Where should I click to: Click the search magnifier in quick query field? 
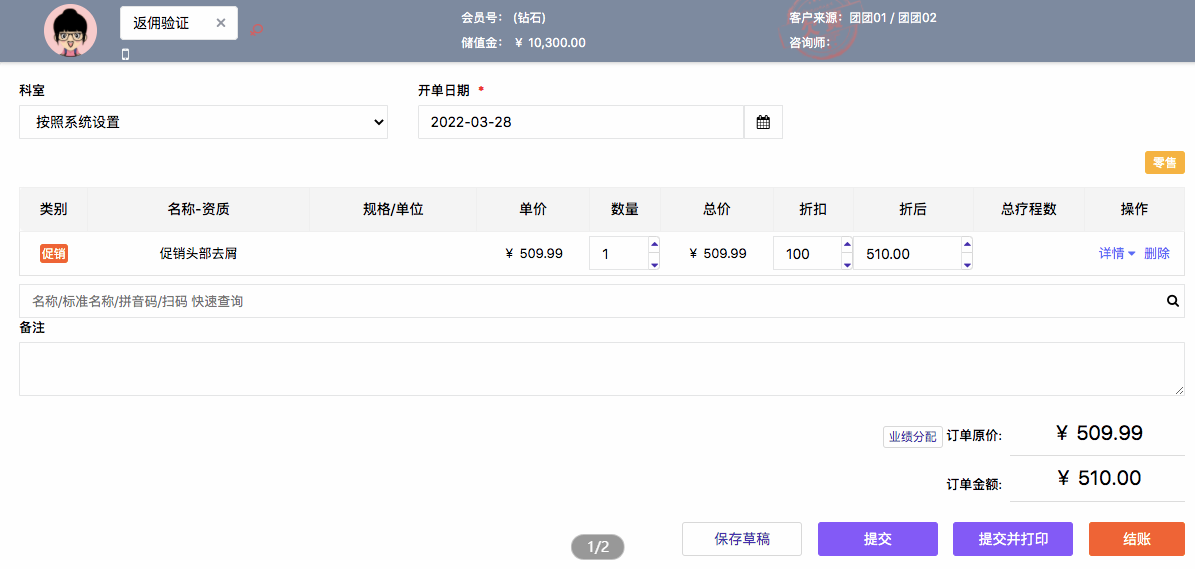tap(1173, 302)
